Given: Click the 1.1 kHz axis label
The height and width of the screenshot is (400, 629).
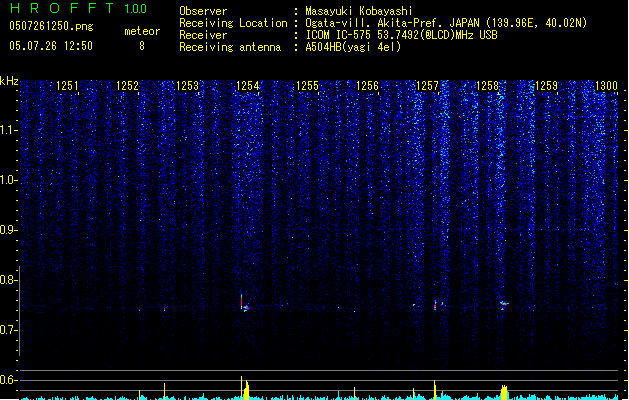Looking at the screenshot, I should 9,130.
